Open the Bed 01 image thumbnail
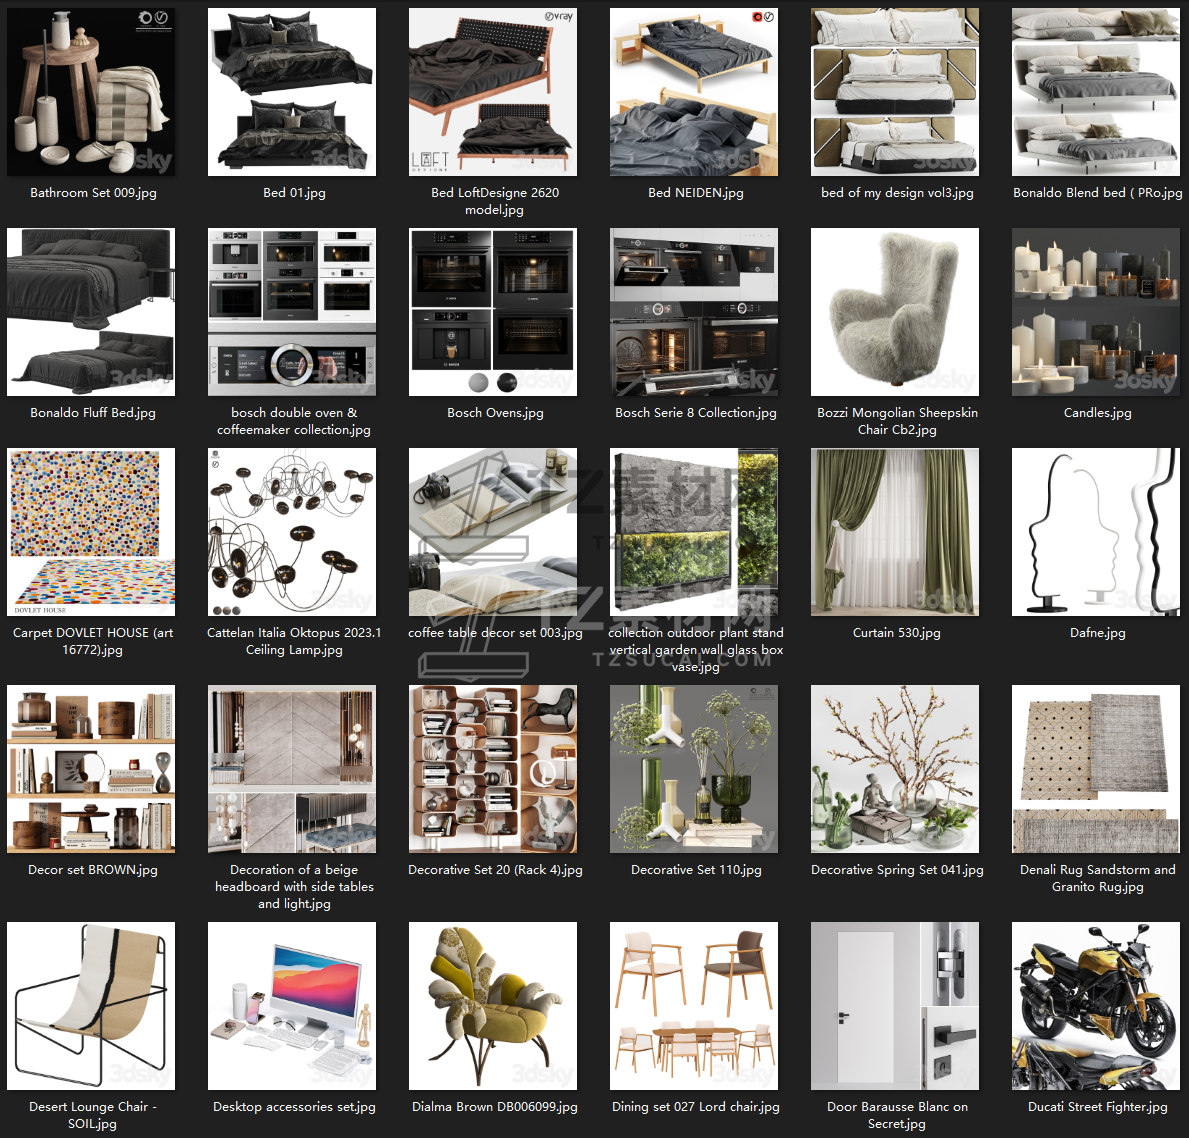 pos(292,92)
